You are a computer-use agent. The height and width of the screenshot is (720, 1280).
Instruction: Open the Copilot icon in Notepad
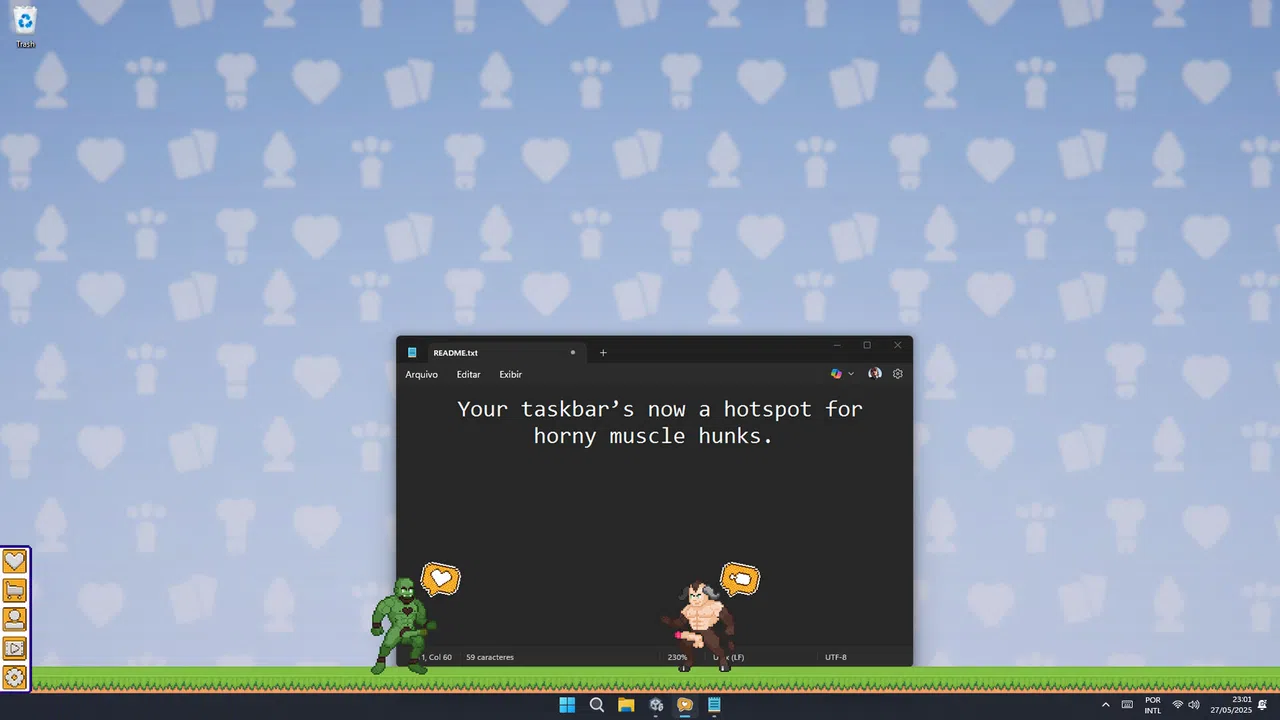coord(836,374)
